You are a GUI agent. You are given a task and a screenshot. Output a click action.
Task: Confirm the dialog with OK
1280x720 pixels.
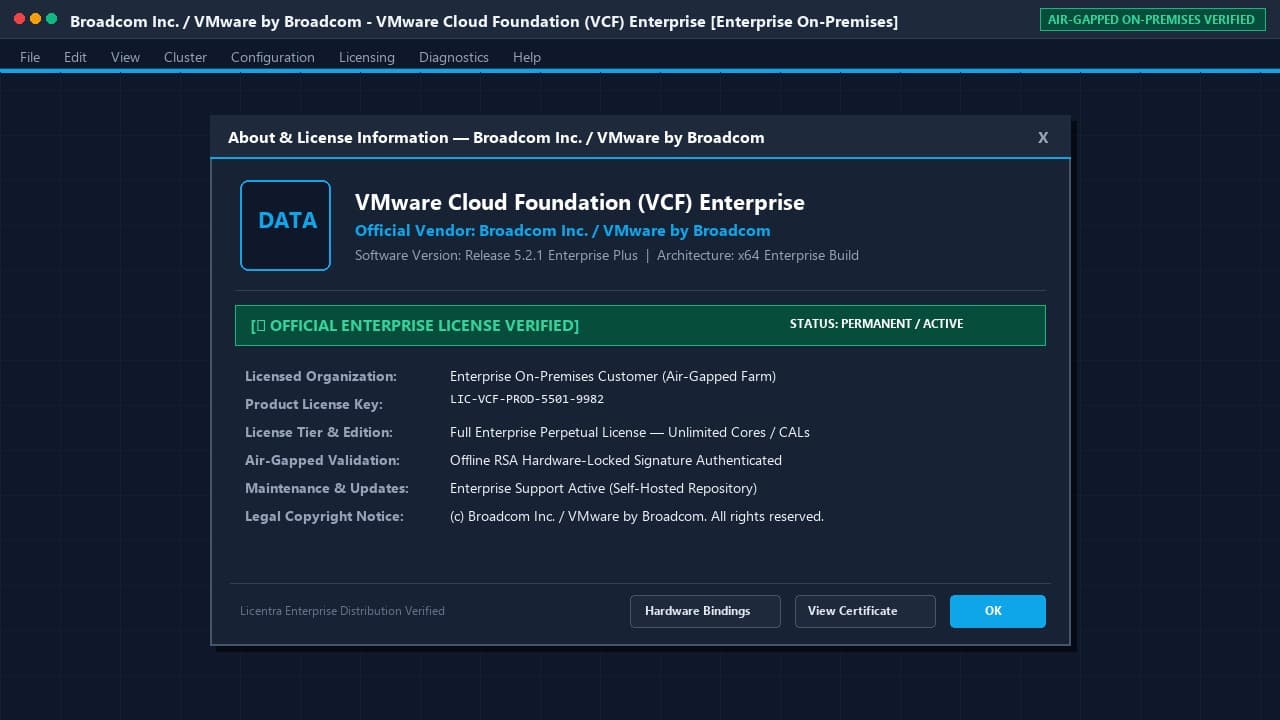click(x=998, y=611)
